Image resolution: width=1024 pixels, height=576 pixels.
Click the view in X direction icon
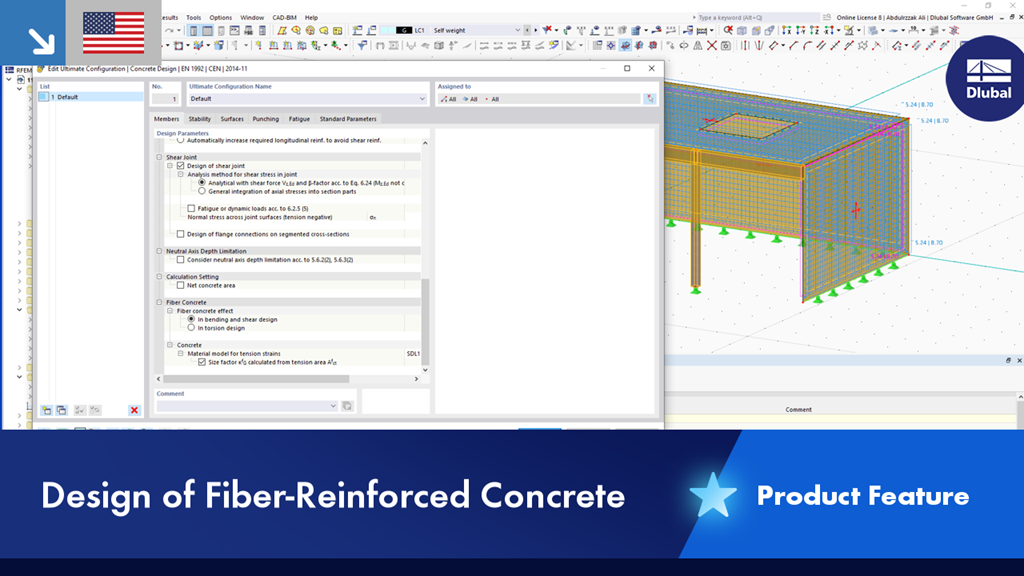tap(786, 31)
